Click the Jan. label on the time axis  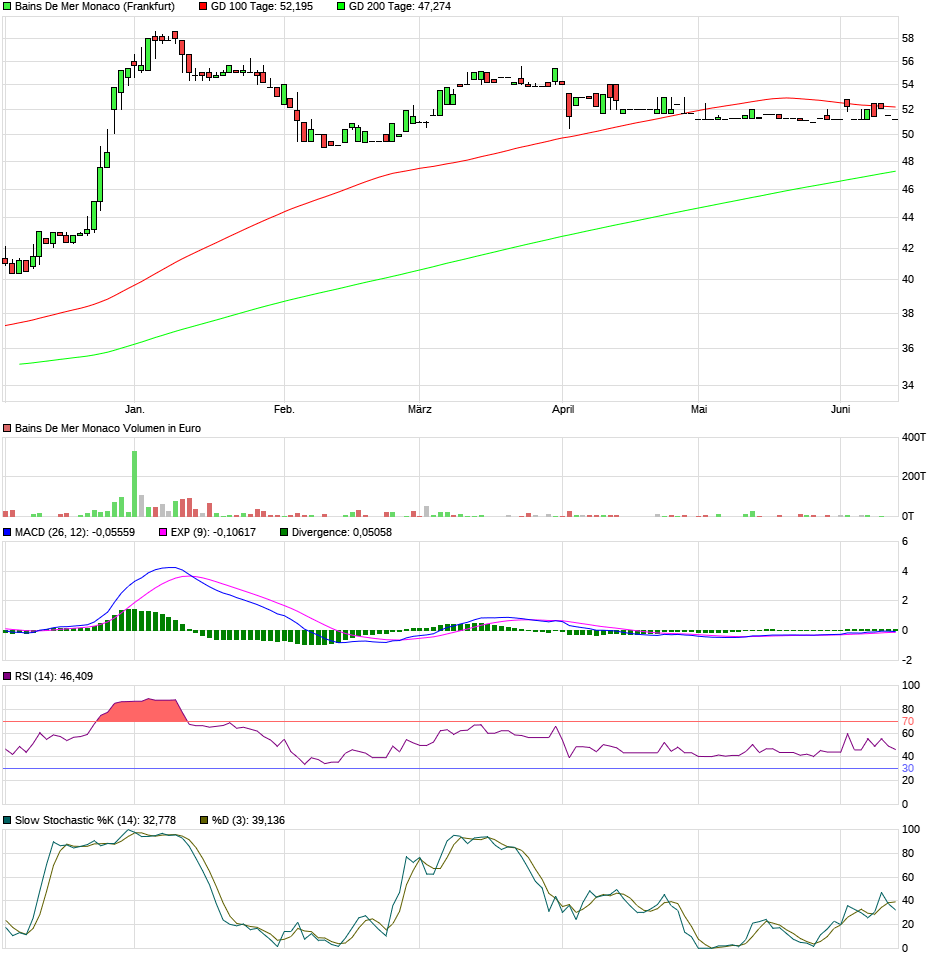click(134, 409)
